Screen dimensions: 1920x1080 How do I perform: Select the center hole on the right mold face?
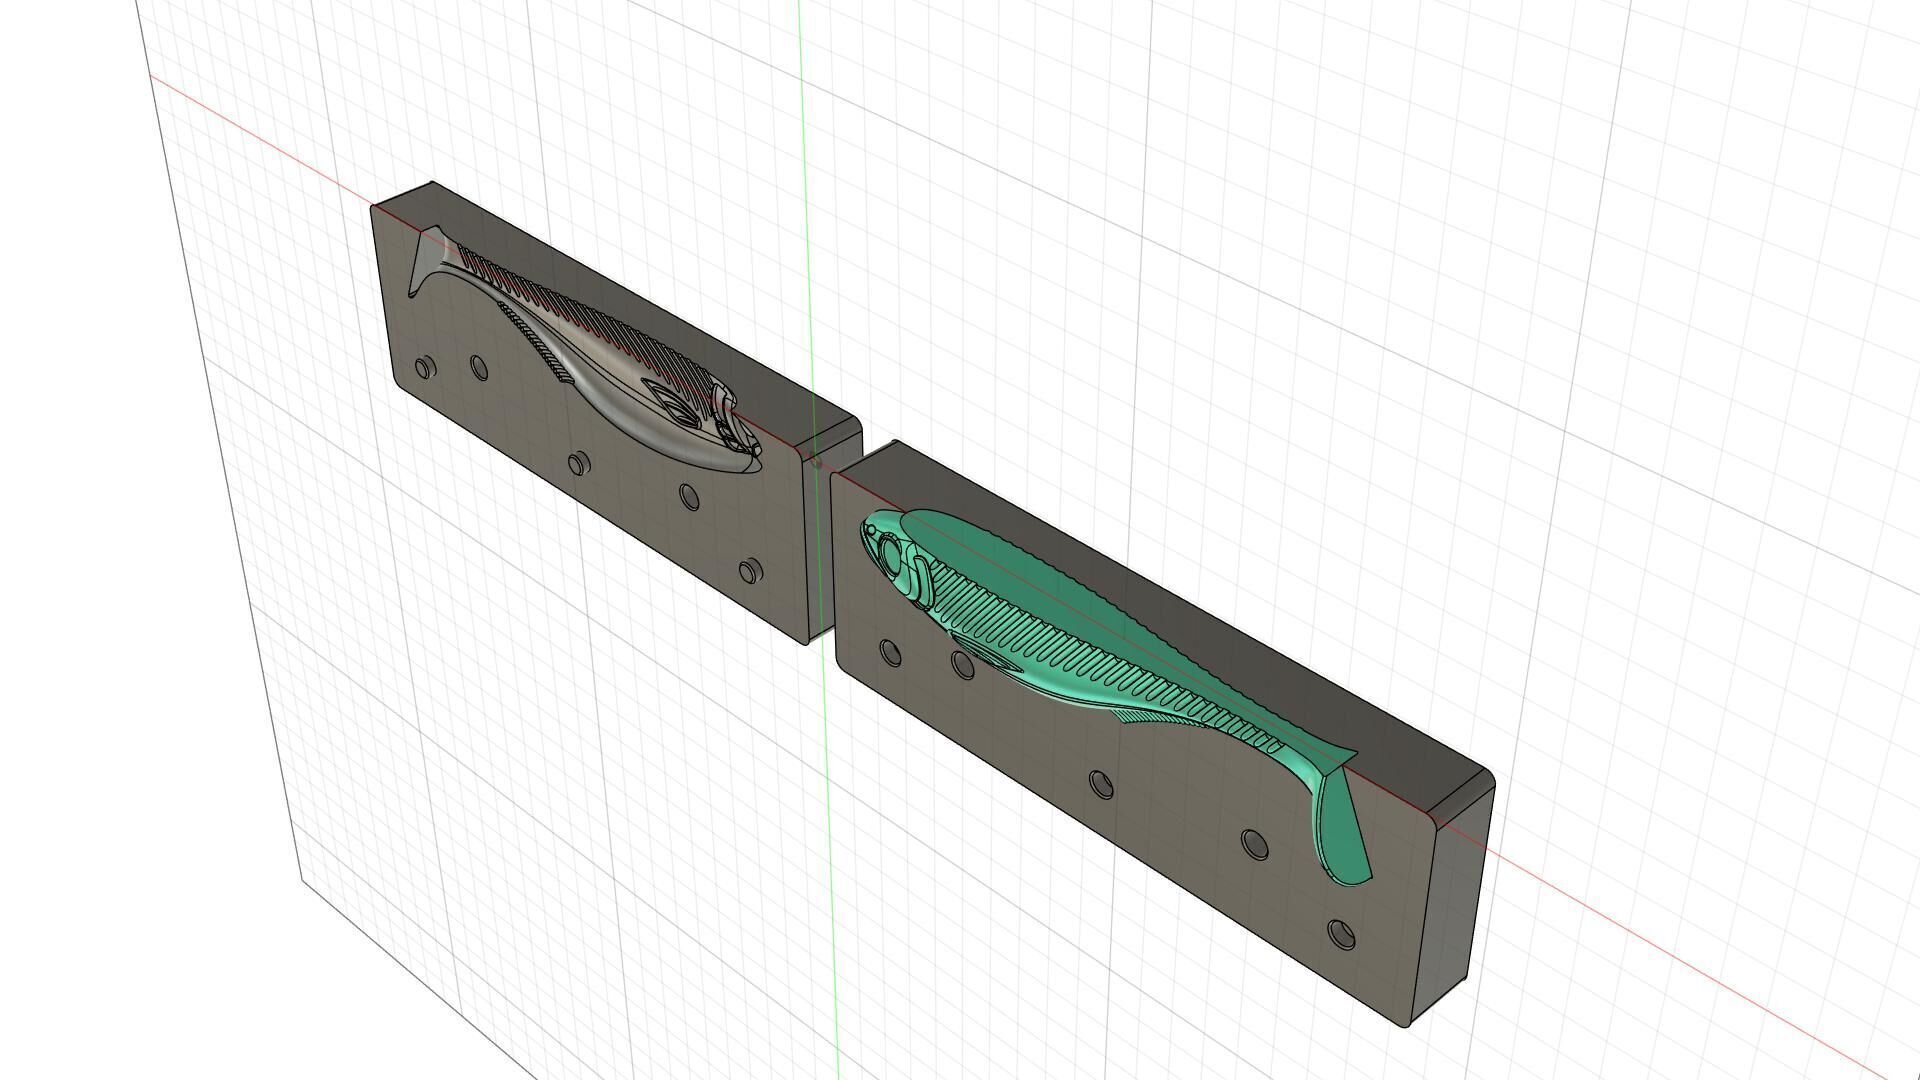tap(1101, 784)
